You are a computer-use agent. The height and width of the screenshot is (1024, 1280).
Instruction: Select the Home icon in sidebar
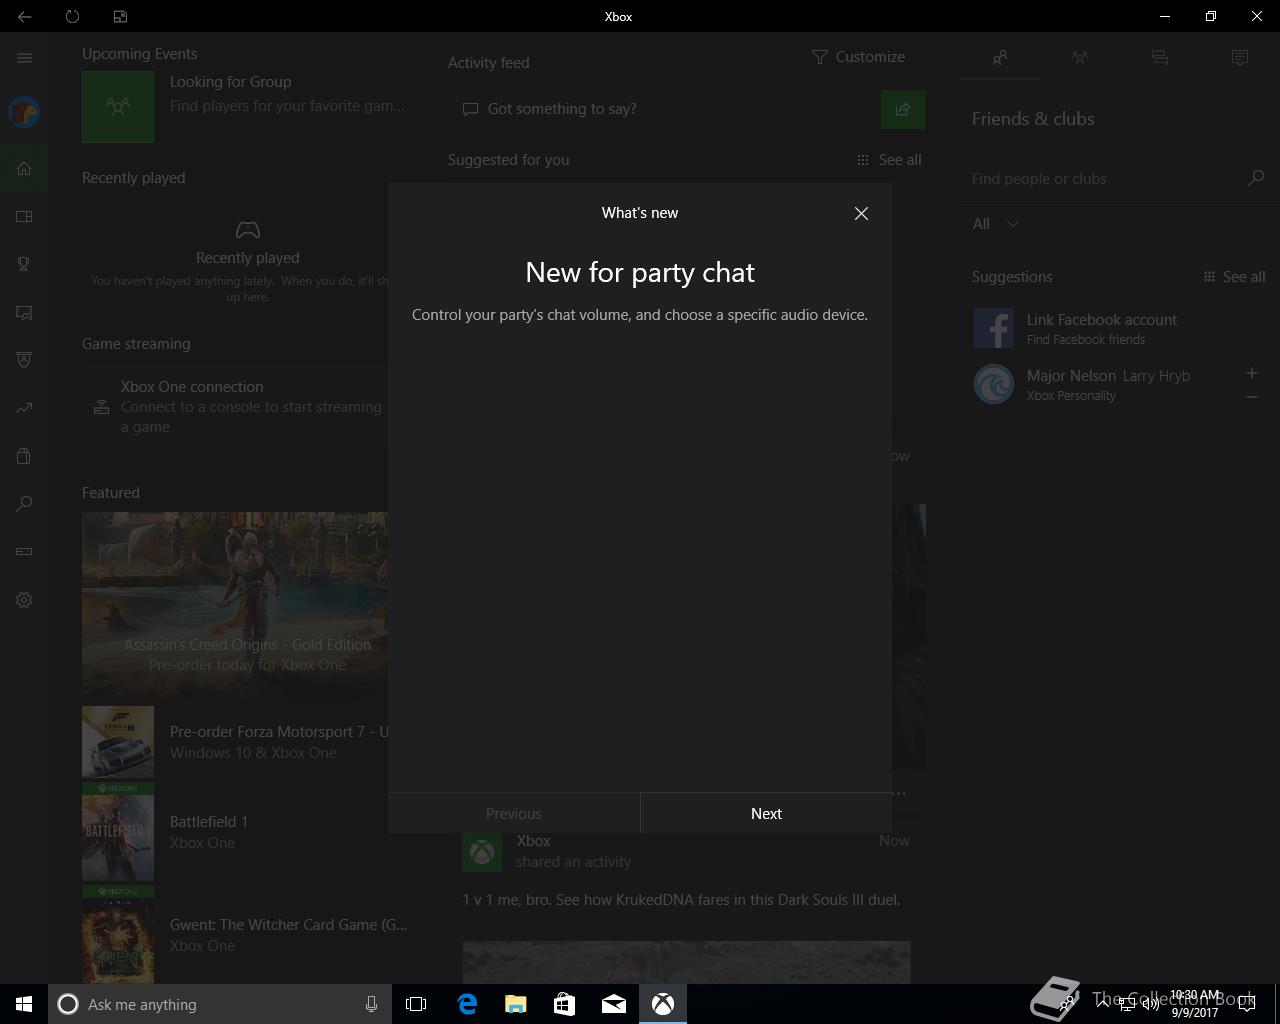pyautogui.click(x=24, y=168)
